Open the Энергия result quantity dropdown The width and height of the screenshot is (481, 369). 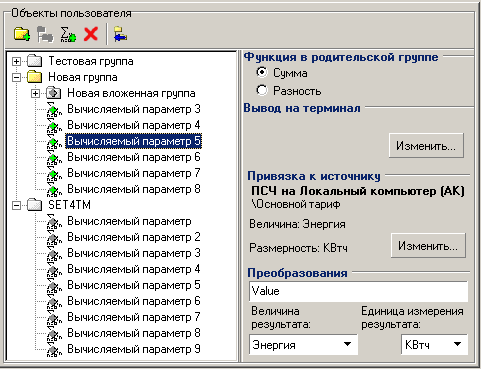347,345
